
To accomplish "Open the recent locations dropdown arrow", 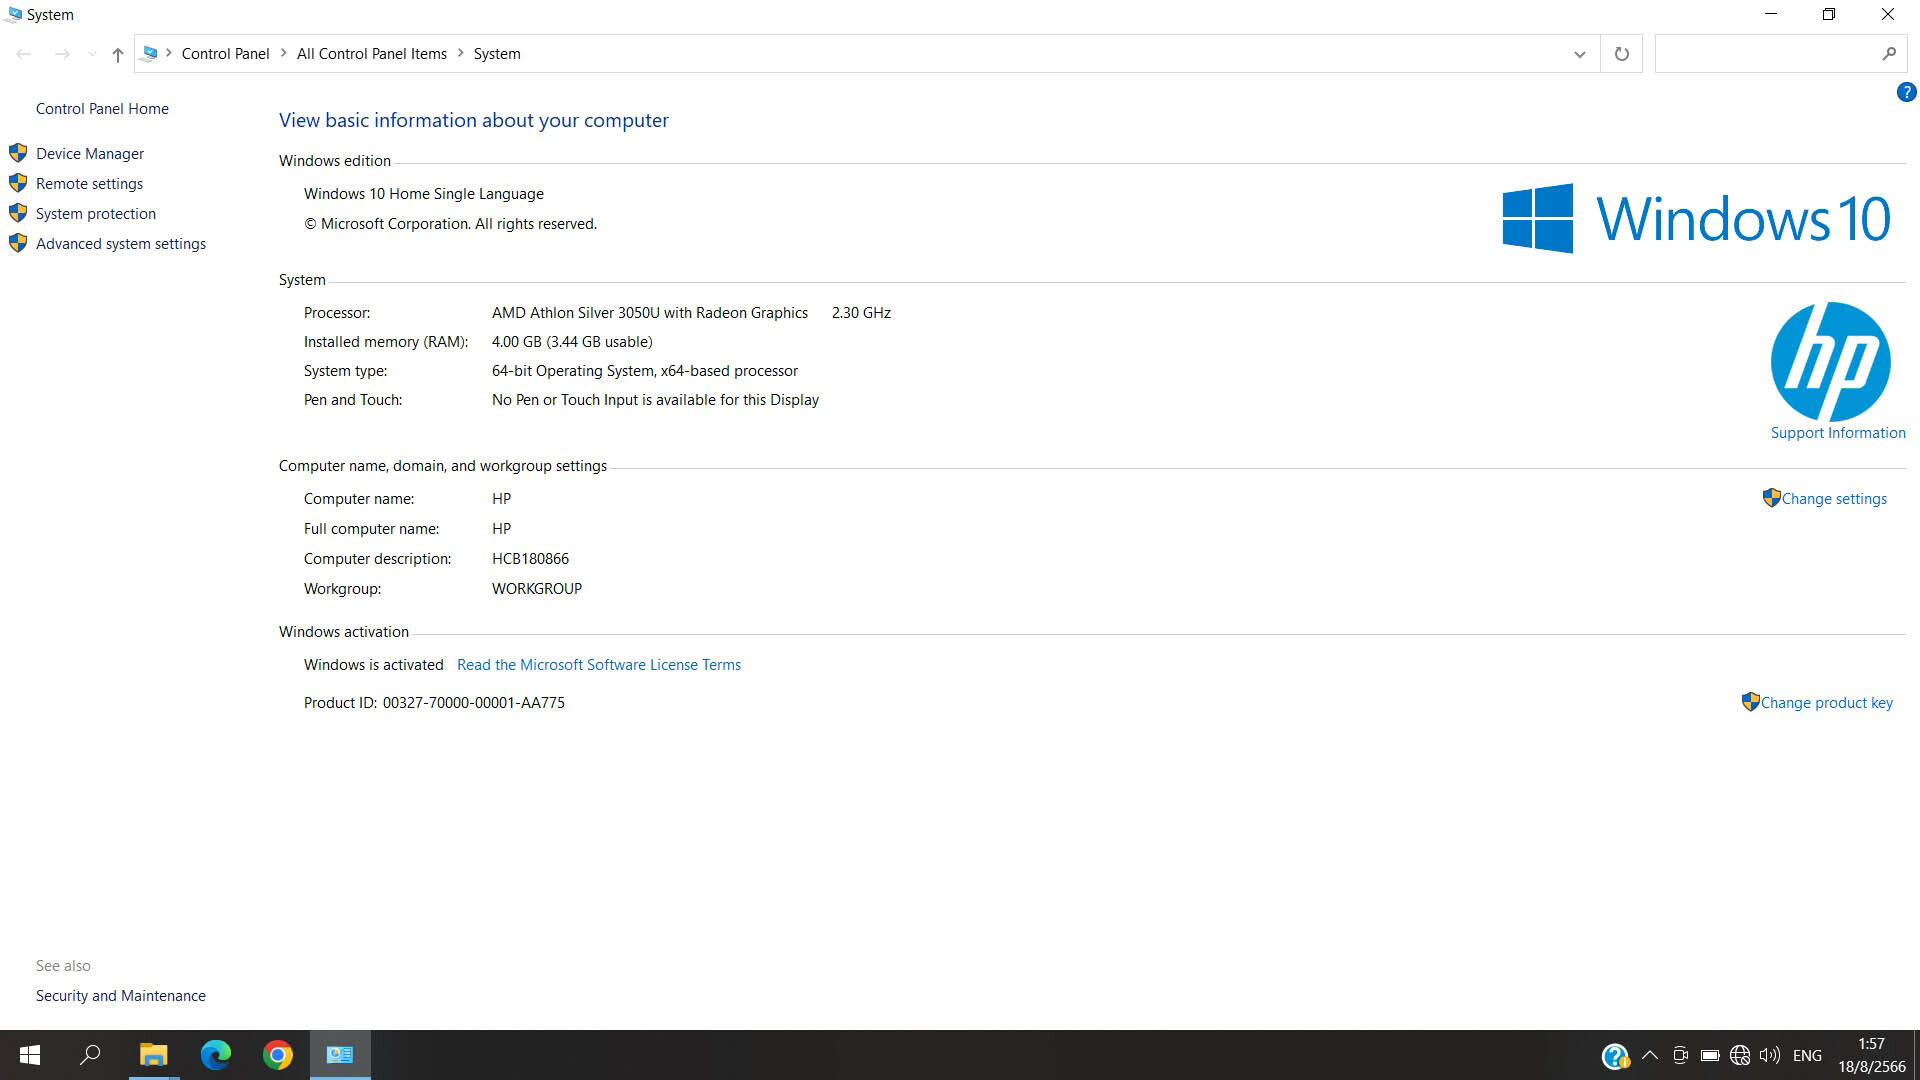I will click(92, 54).
